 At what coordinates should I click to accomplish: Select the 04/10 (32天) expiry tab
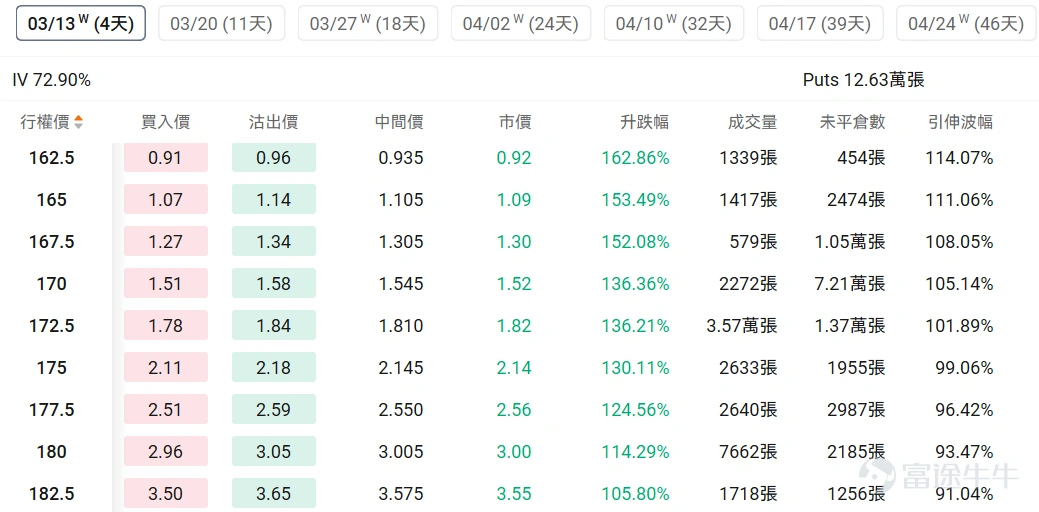(674, 24)
